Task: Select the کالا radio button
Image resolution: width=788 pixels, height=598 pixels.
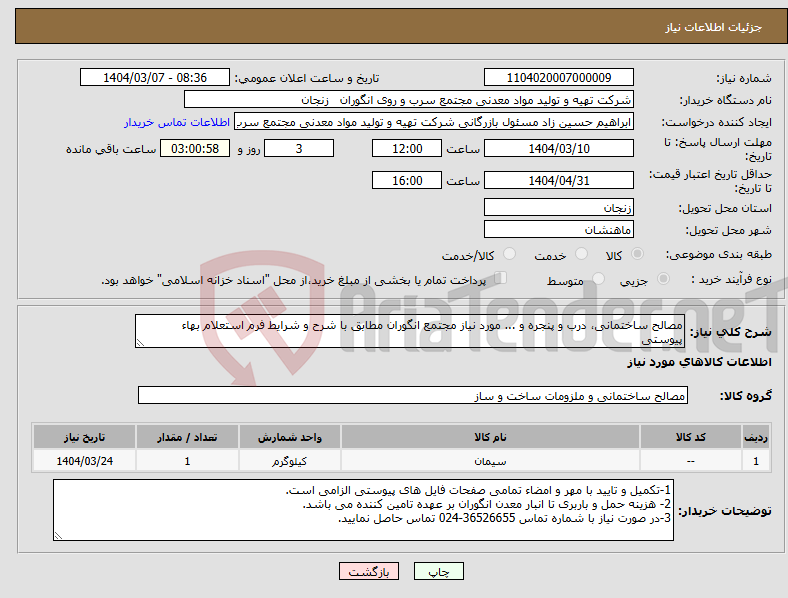Action: coord(637,254)
